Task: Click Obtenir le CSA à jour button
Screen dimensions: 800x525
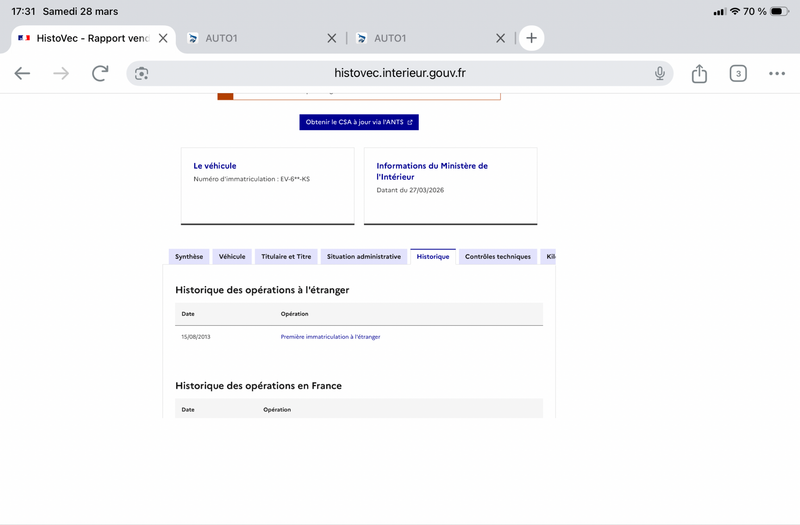Action: coord(359,122)
